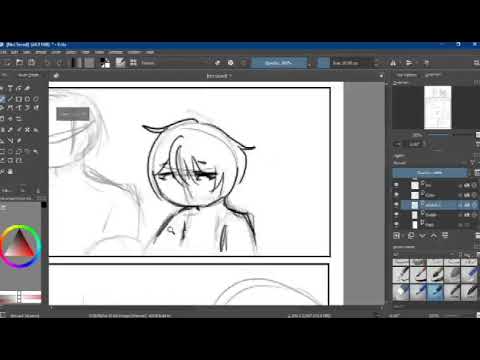Duplicate the current layer

point(411,236)
